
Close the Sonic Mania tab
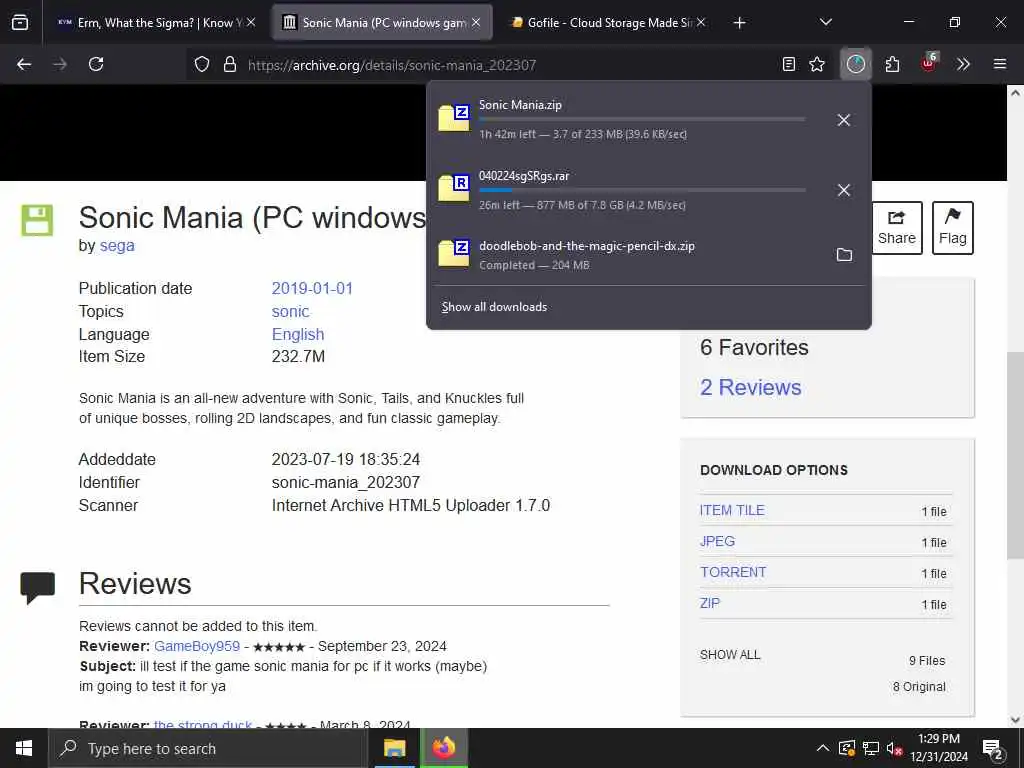(476, 22)
